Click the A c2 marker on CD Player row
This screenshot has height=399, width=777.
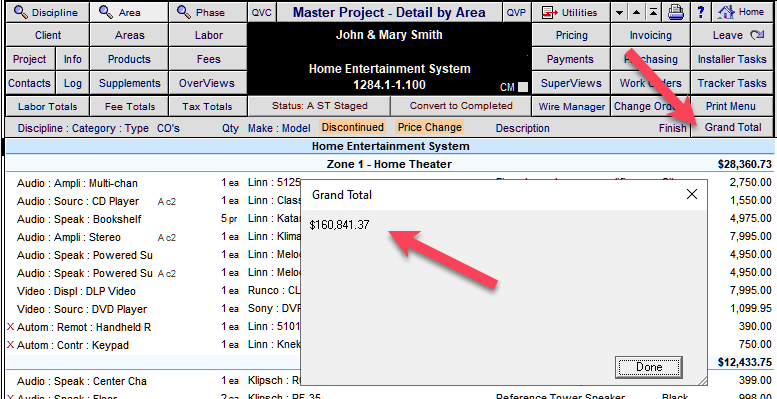166,202
